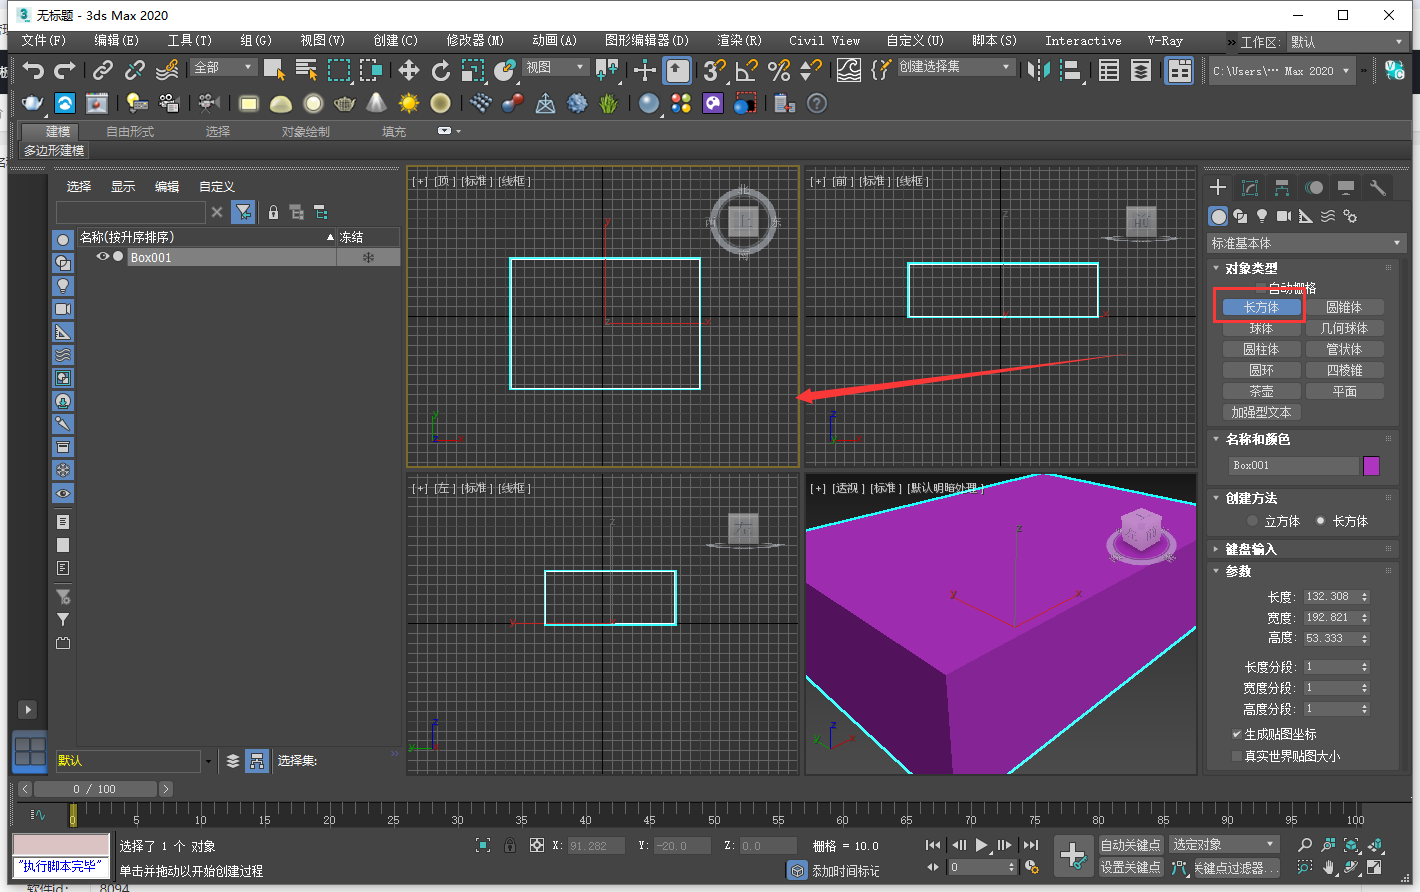Select the Scale tool icon

(x=473, y=70)
